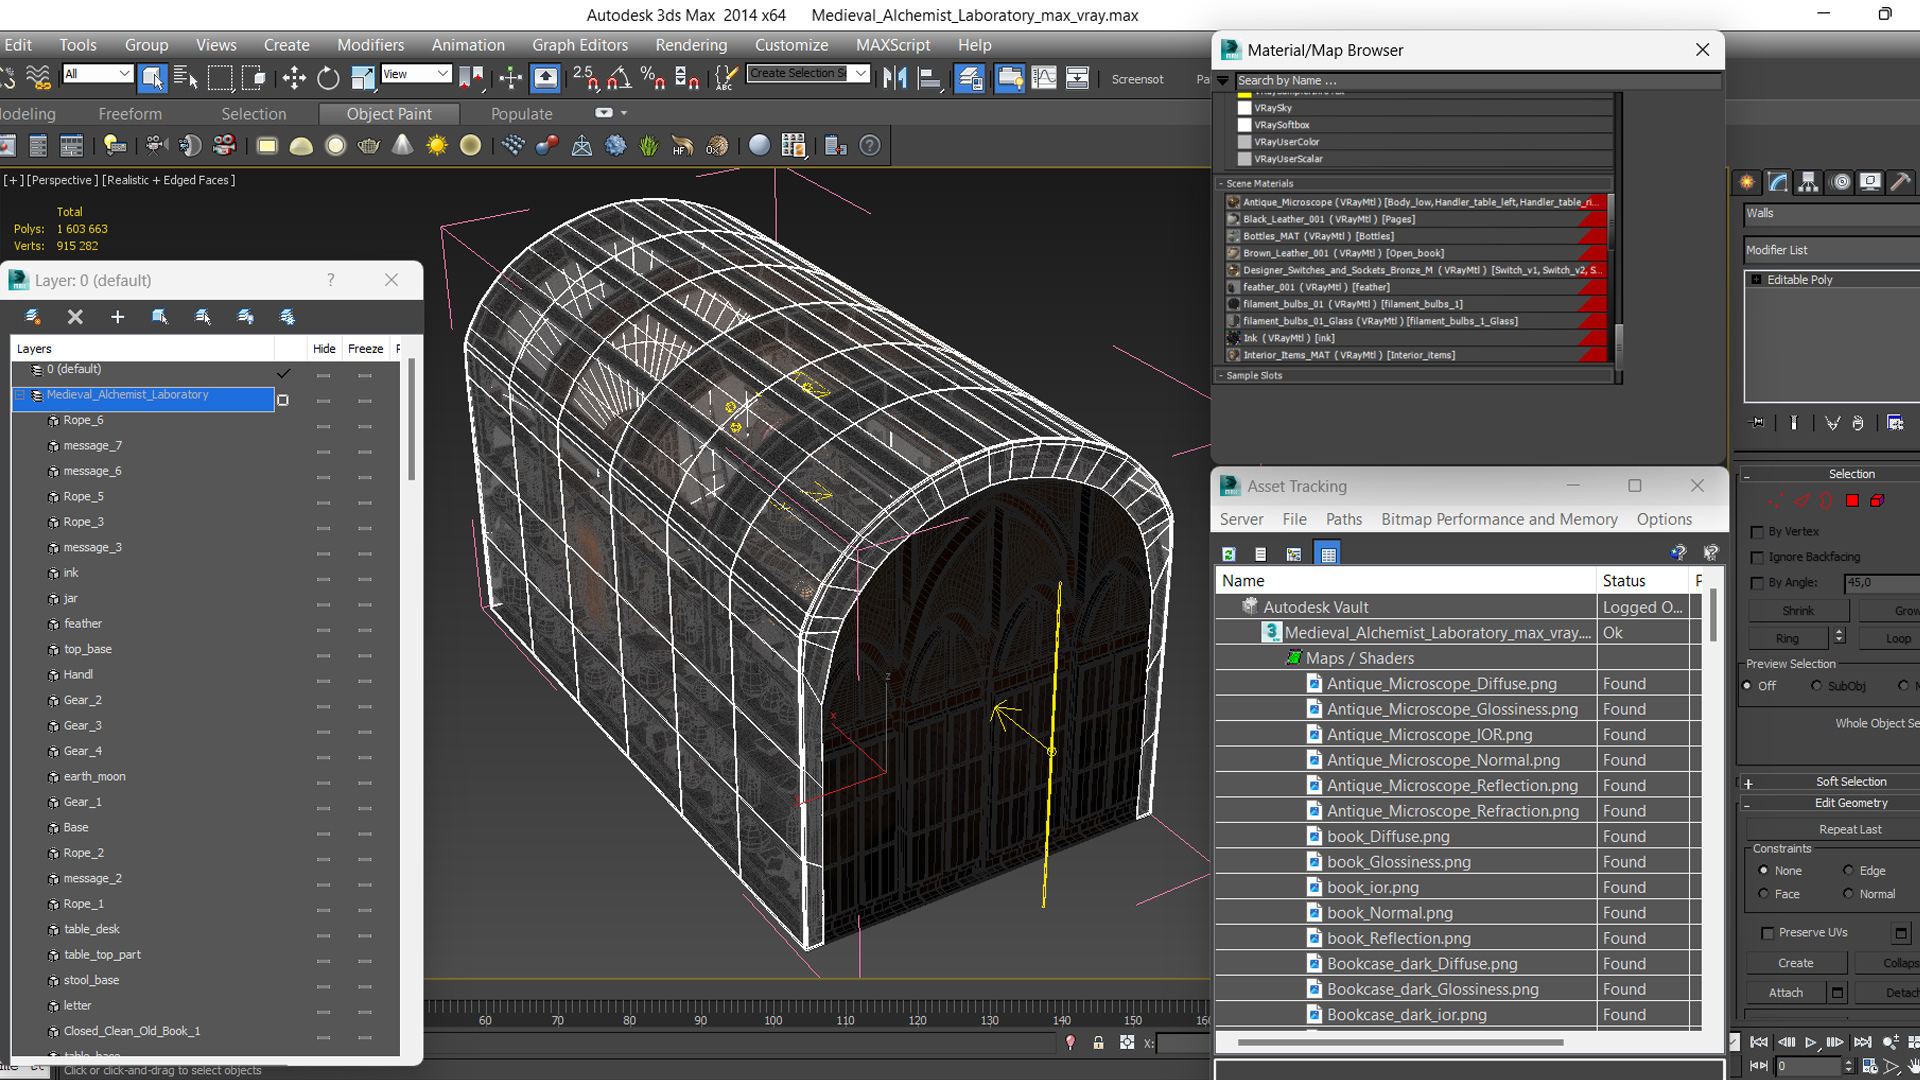Select Off preview selection radio
The image size is (1920, 1080).
coord(1748,686)
